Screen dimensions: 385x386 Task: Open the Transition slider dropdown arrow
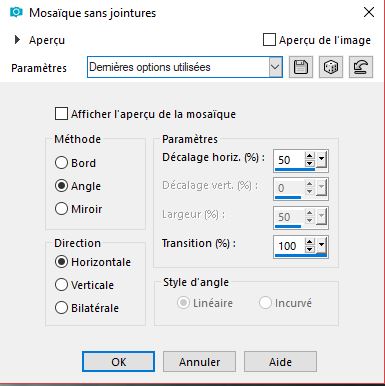pyautogui.click(x=321, y=246)
